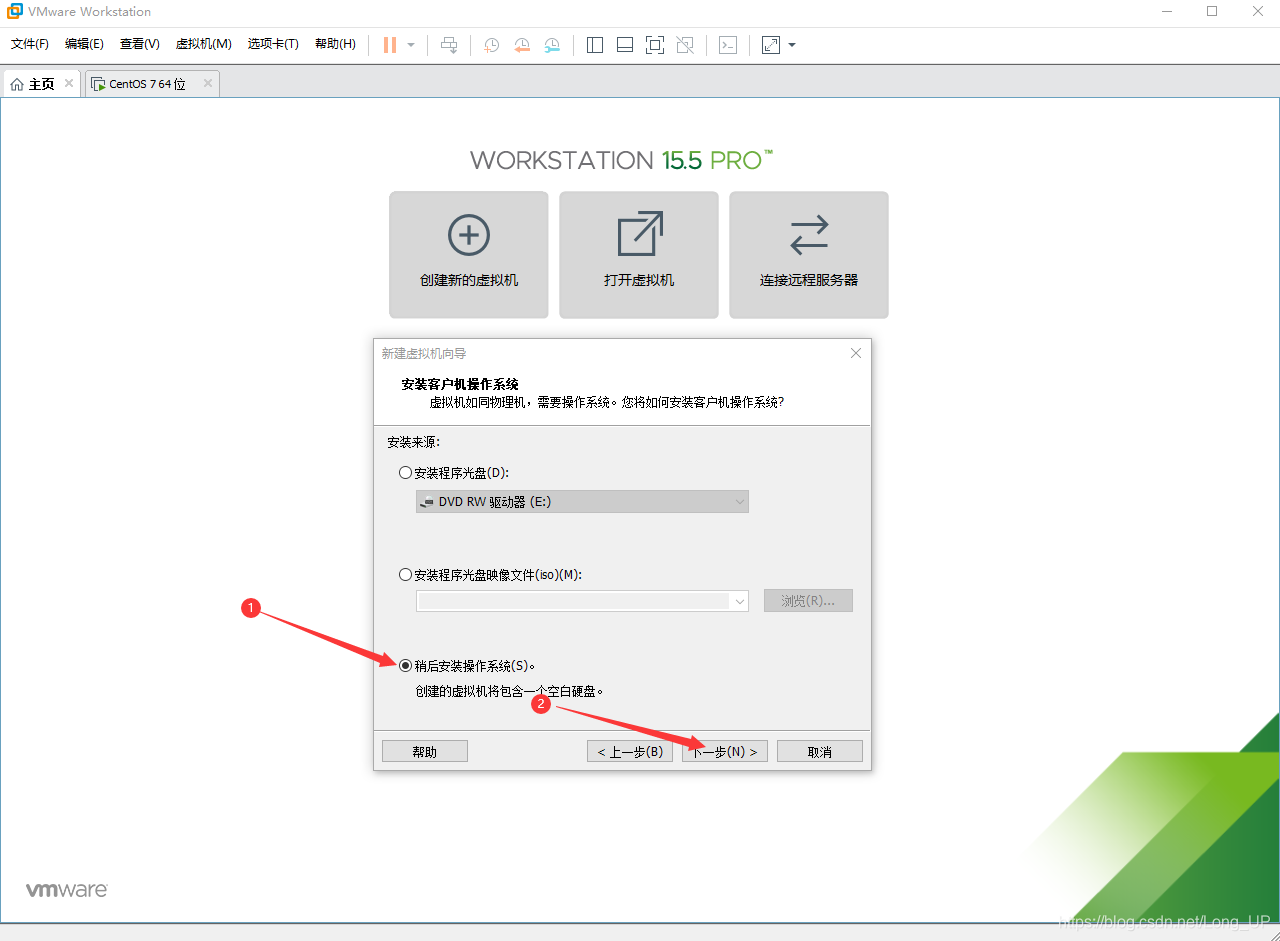Click the console view terminal icon

728,45
